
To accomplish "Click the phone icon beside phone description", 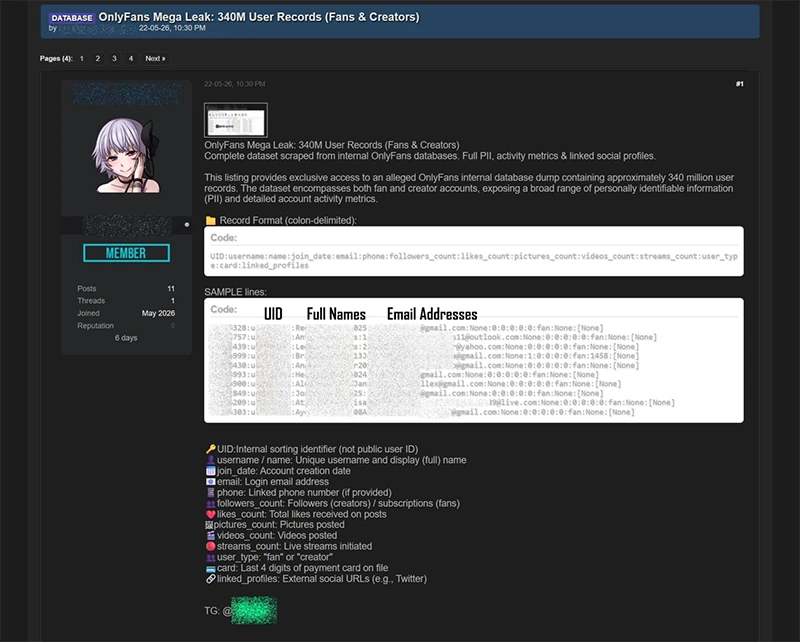I will point(211,492).
